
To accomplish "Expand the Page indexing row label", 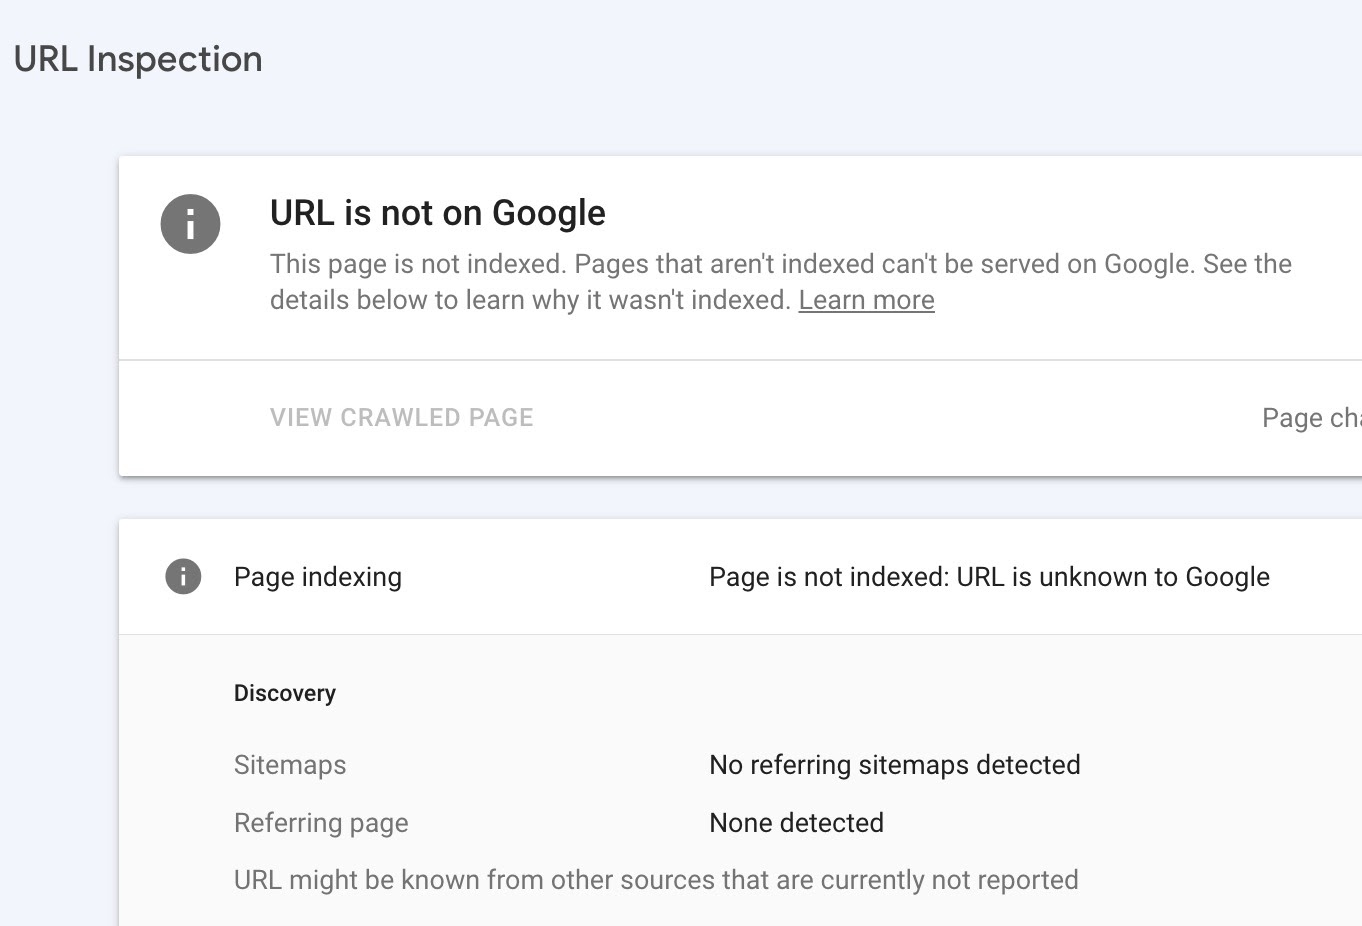I will [x=317, y=577].
